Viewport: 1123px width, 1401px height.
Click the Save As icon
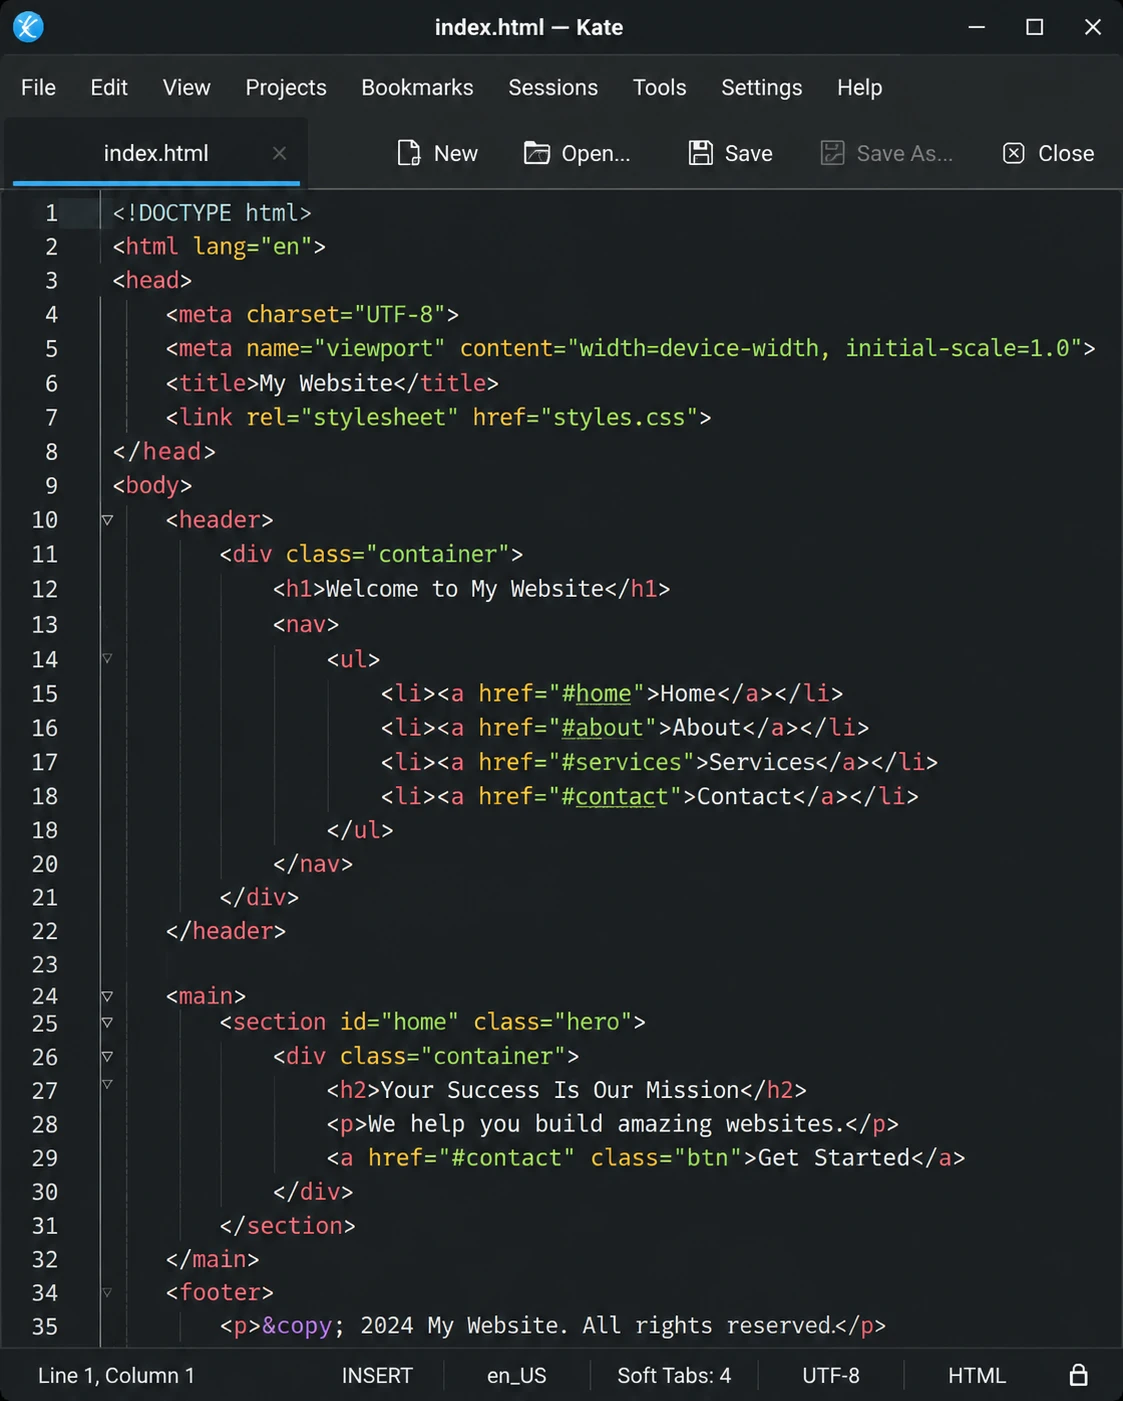click(832, 153)
